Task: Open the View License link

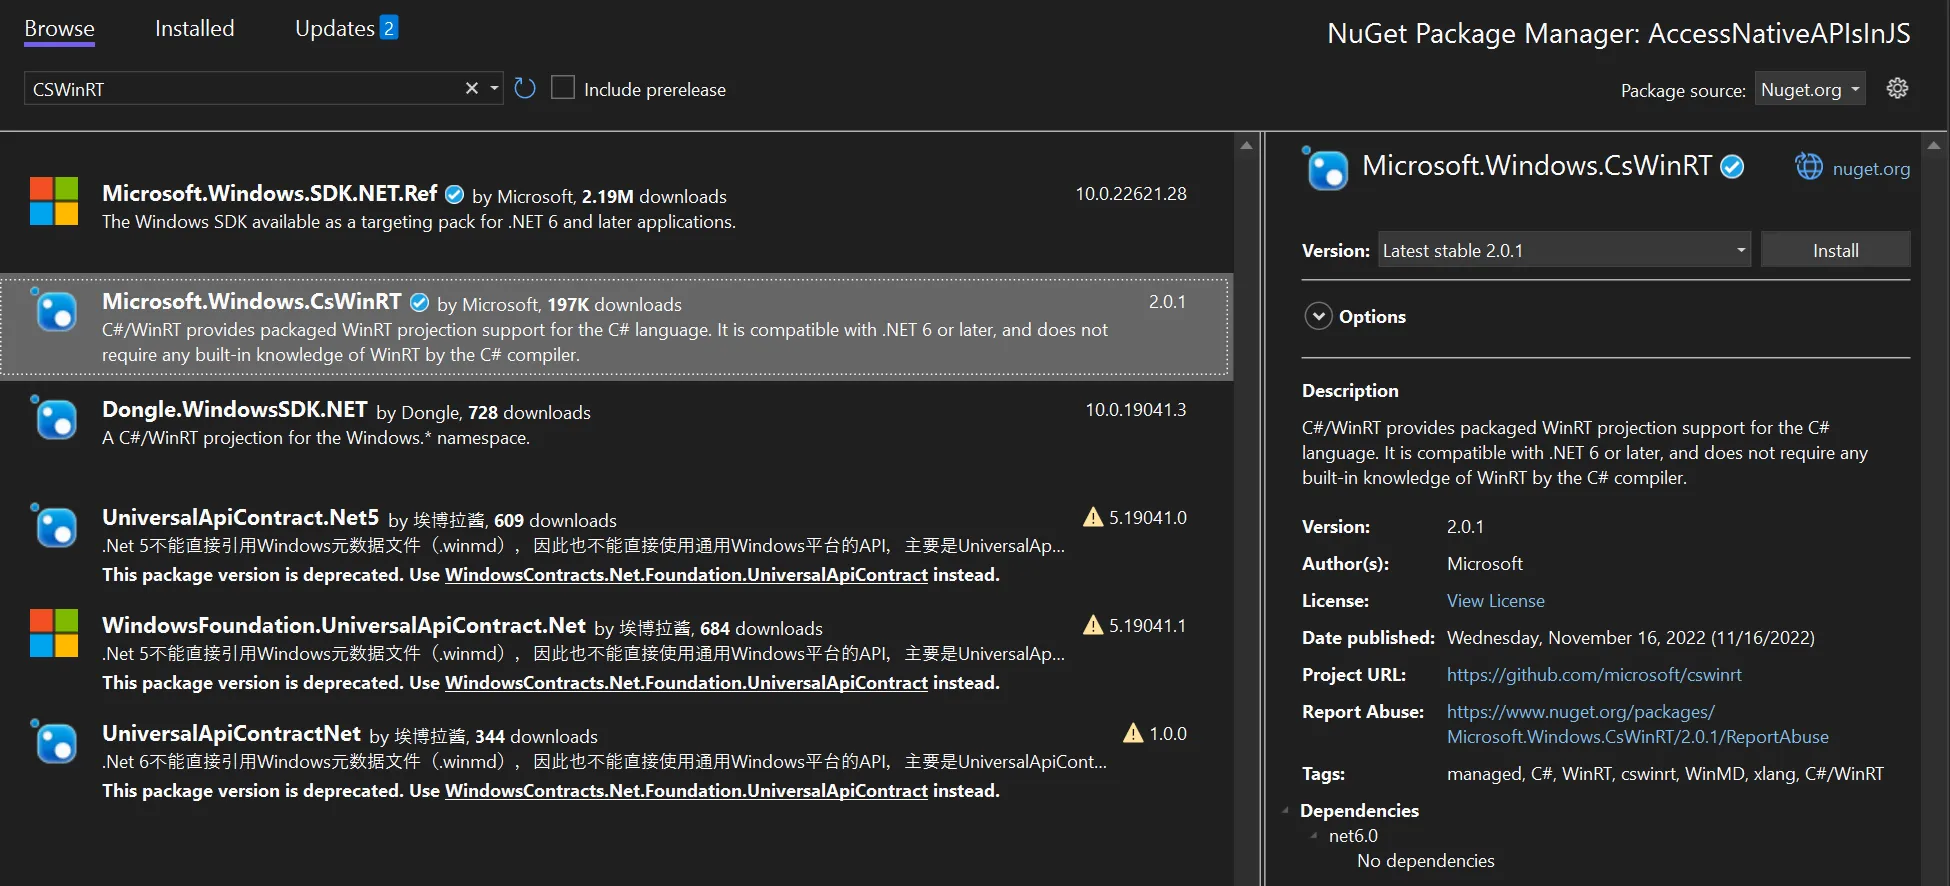Action: pos(1495,600)
